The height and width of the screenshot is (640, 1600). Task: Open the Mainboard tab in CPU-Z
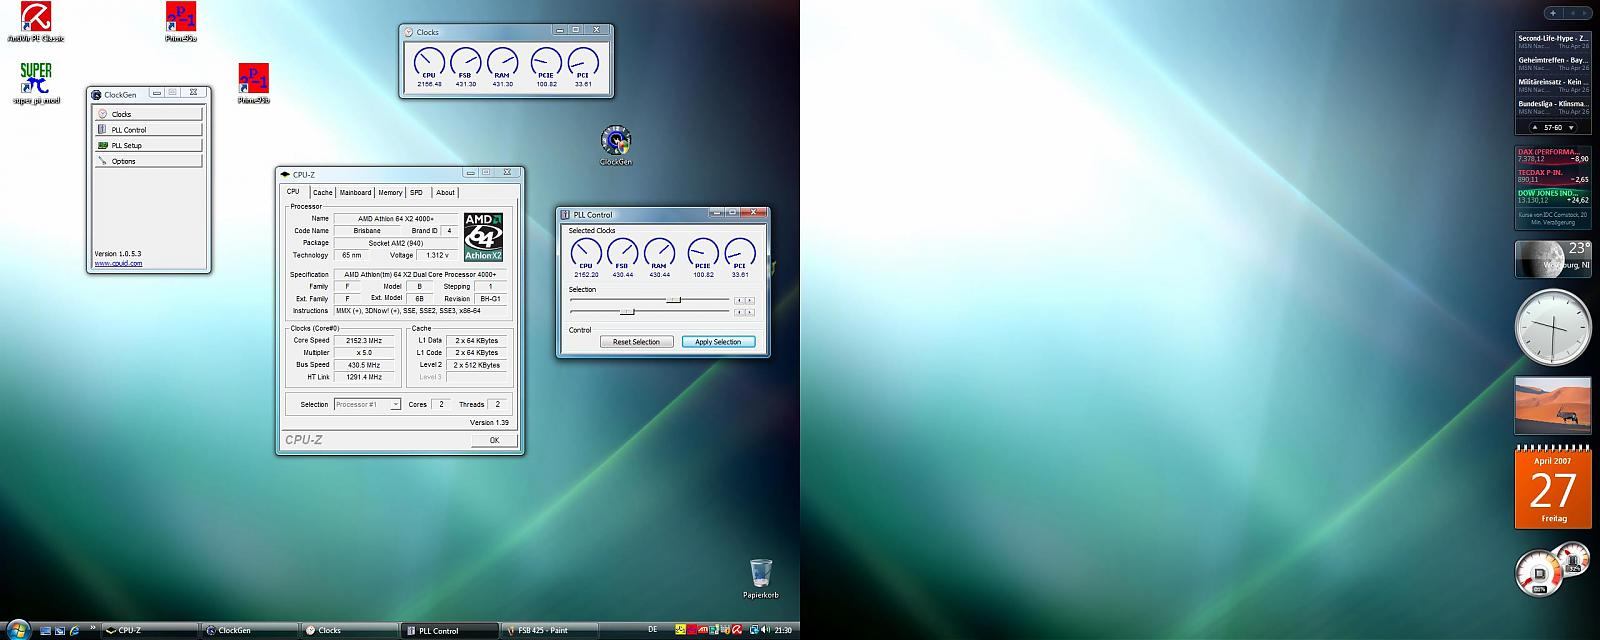pos(355,193)
